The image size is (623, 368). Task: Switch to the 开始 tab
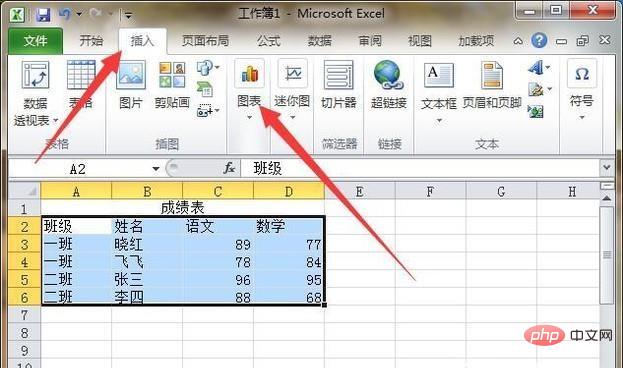[91, 41]
